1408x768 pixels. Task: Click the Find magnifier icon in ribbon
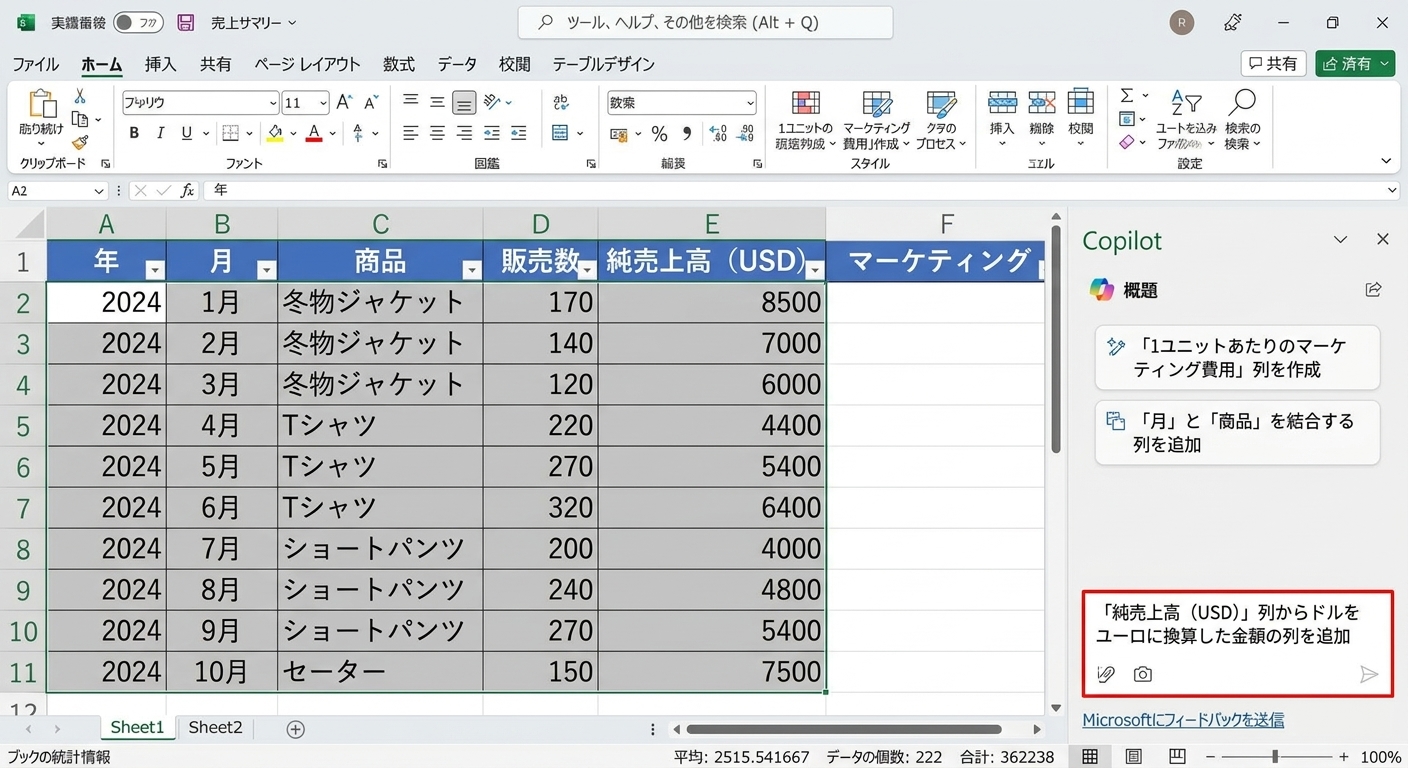(x=1242, y=102)
